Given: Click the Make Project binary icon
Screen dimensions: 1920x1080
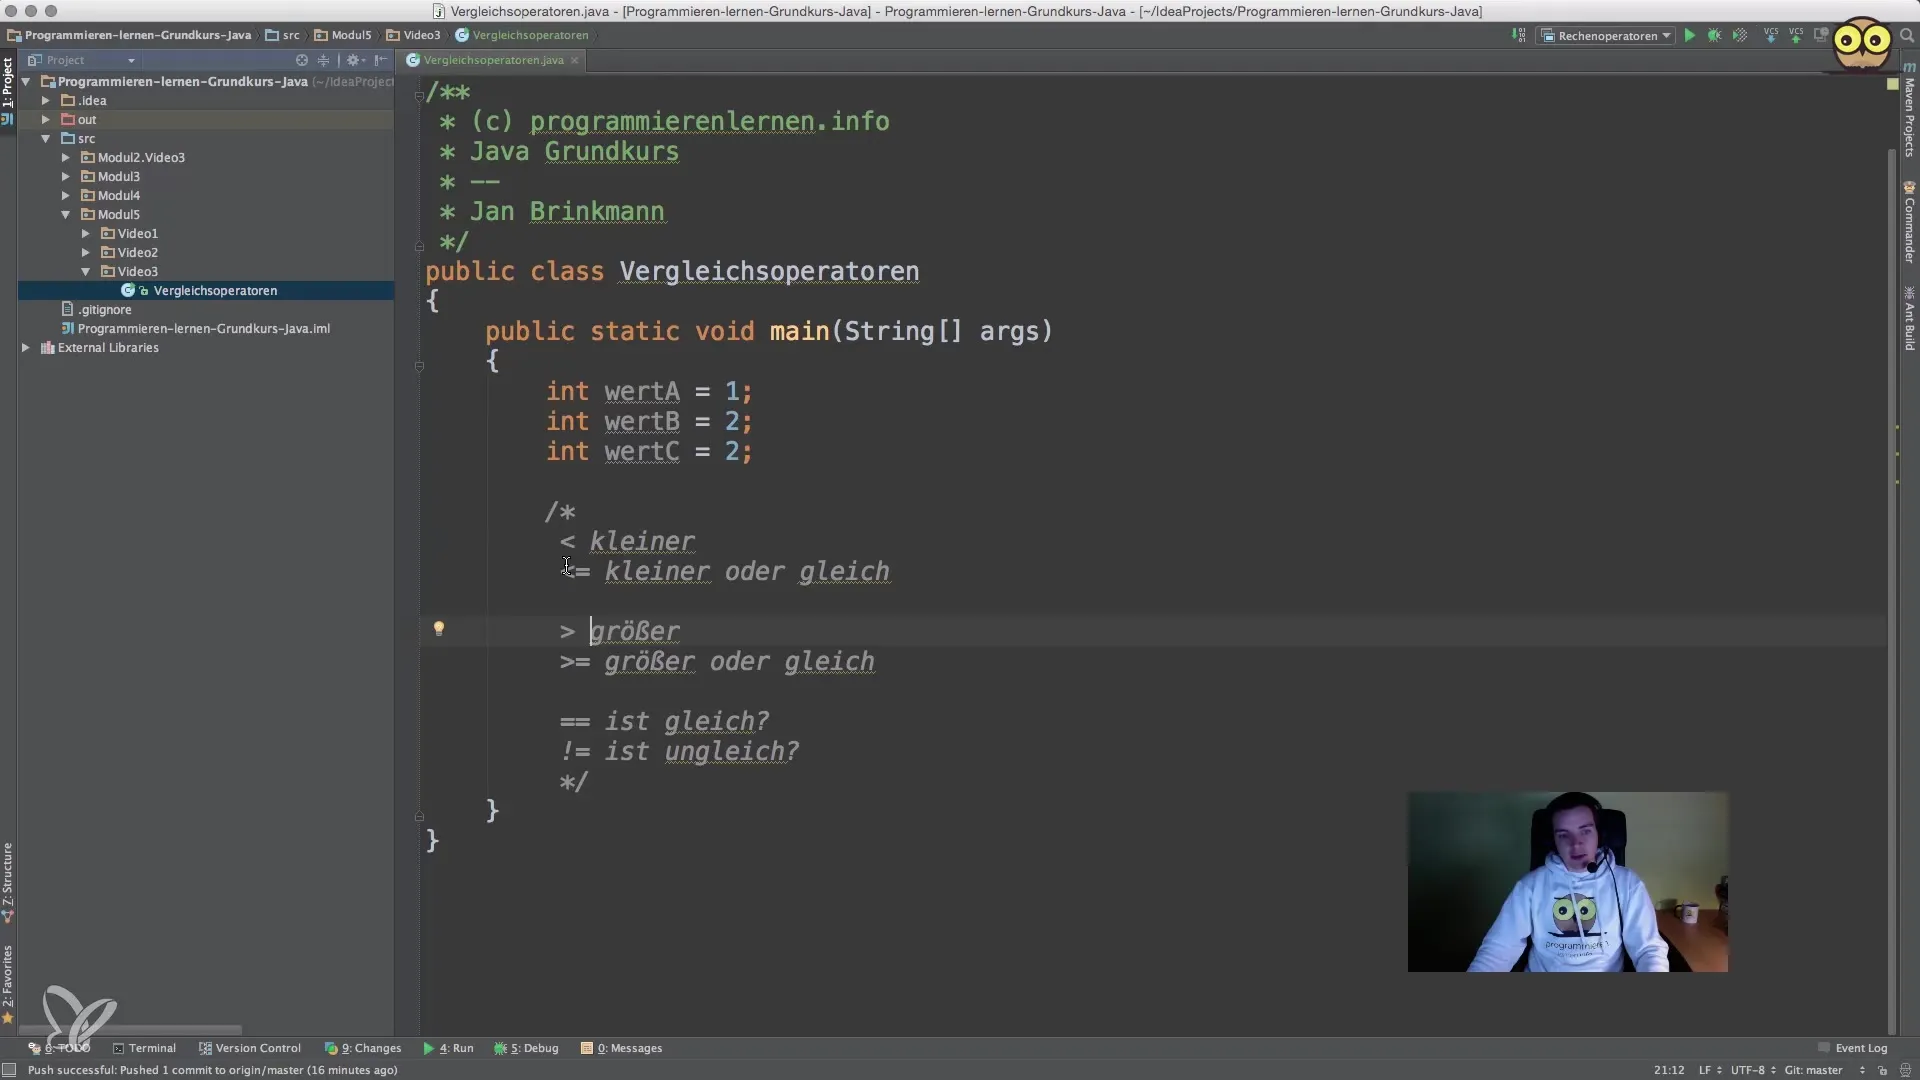Looking at the screenshot, I should [1519, 35].
